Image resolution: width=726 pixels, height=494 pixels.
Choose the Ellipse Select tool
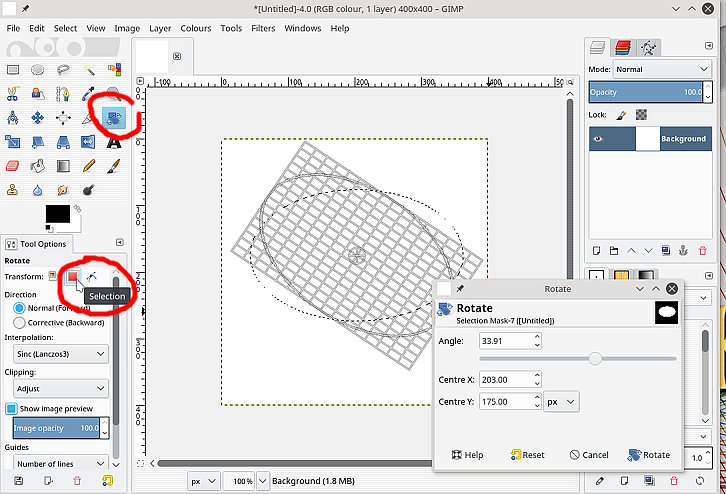tap(38, 69)
